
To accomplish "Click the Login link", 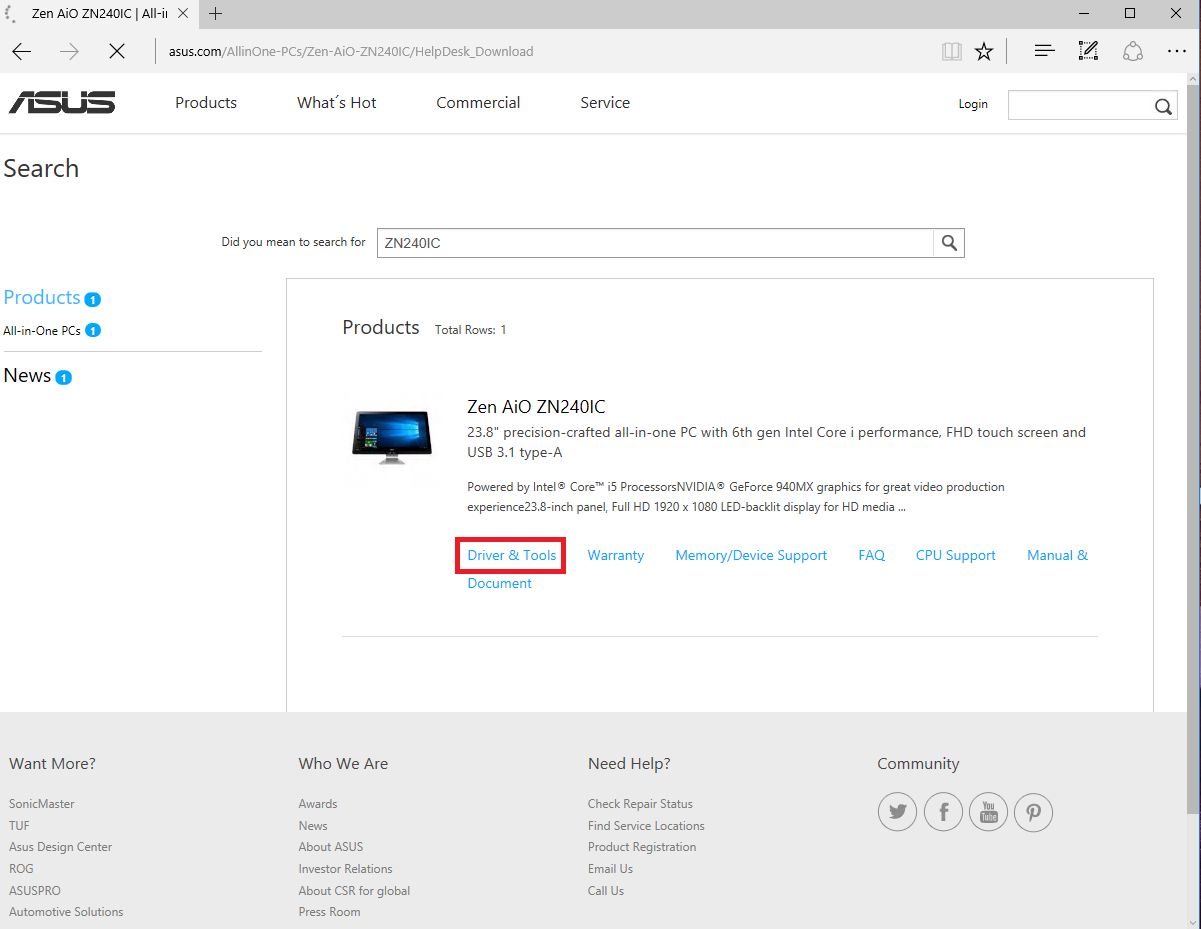I will coord(973,103).
